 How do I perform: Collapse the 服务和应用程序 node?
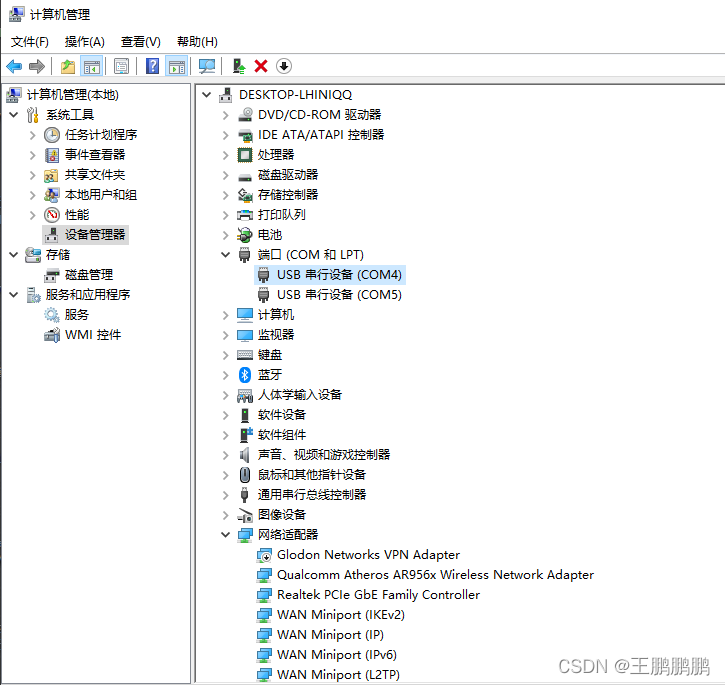(14, 294)
